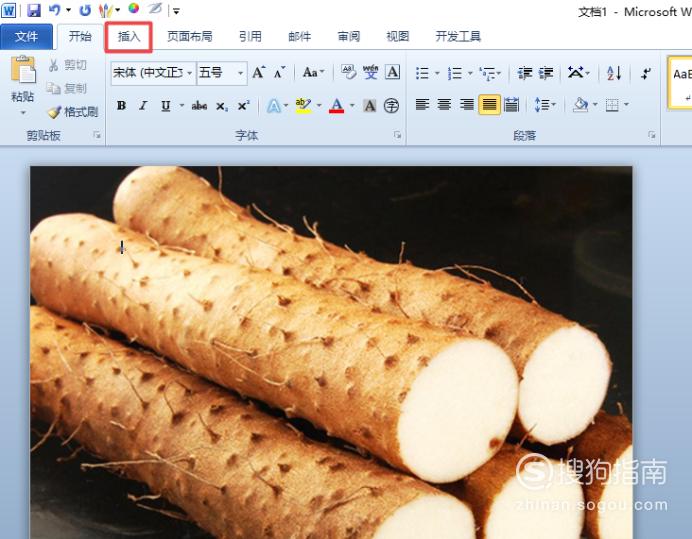
Task: Open the 剪贴板 dialog launcher
Action: [x=97, y=135]
